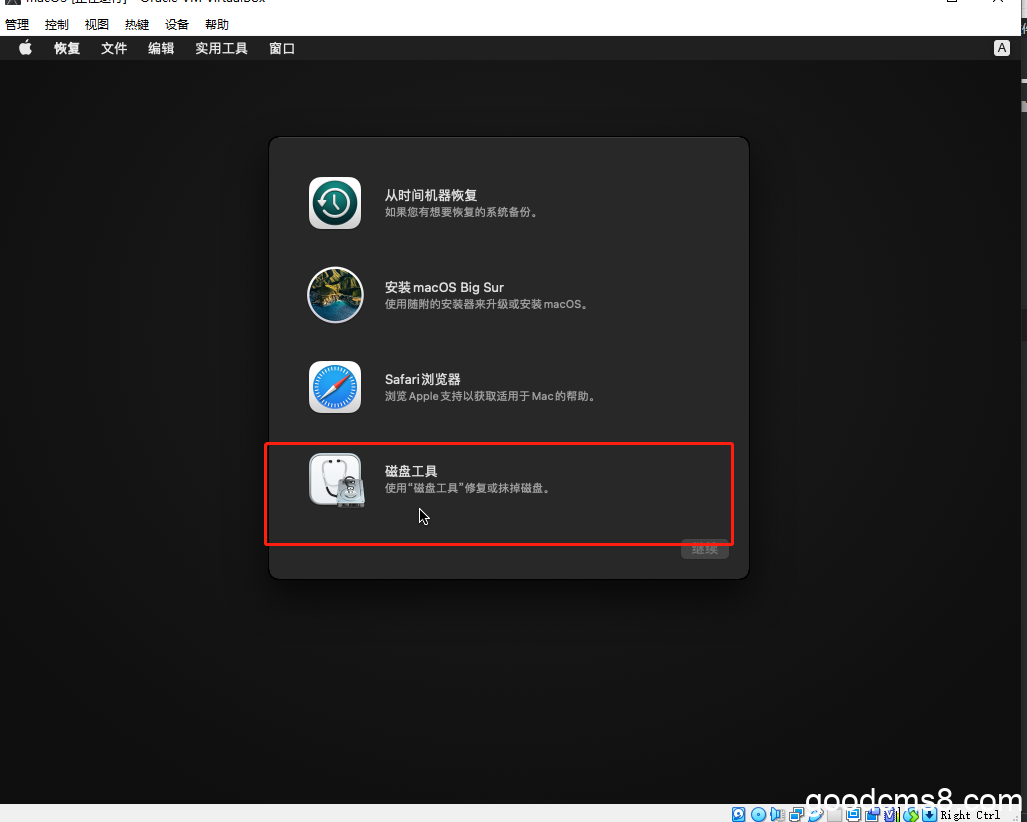
Task: Click the VirtualBox display status icon
Action: 853,814
